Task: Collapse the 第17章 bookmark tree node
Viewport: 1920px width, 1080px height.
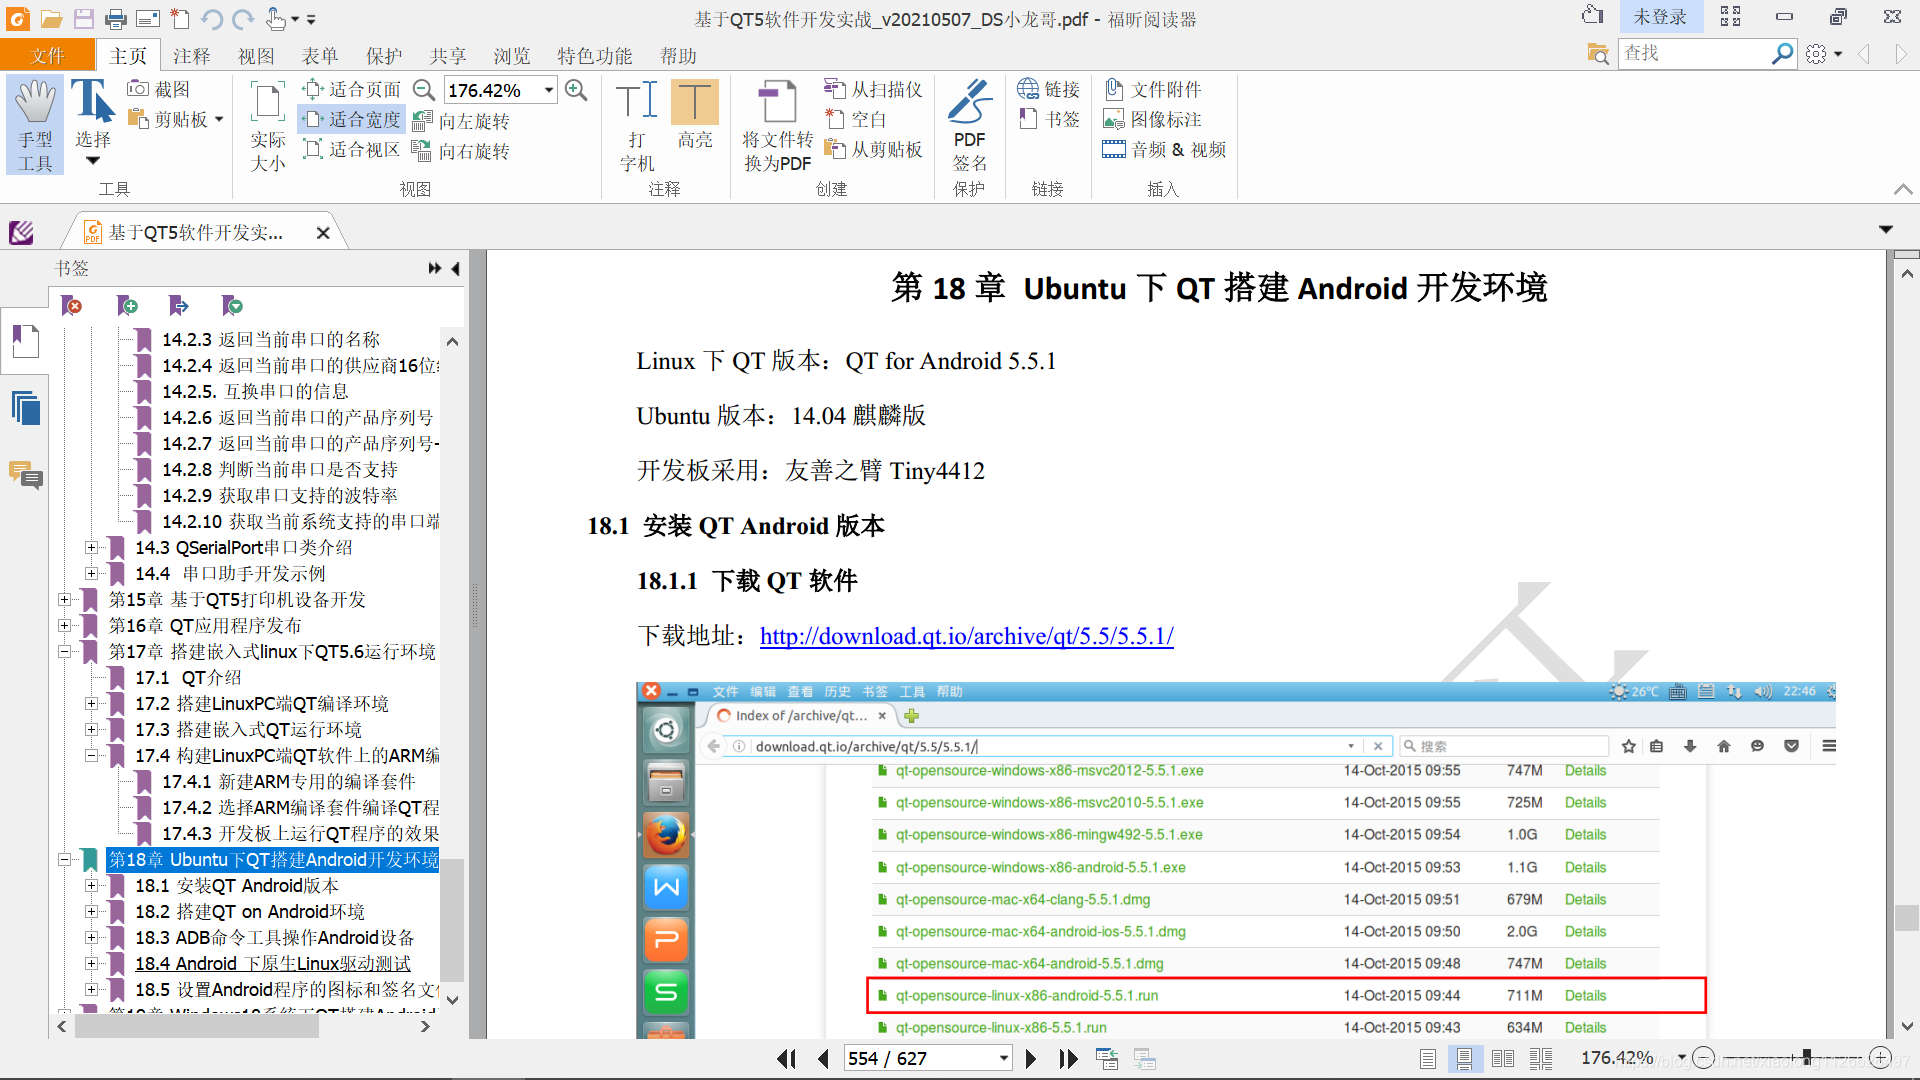Action: [64, 652]
